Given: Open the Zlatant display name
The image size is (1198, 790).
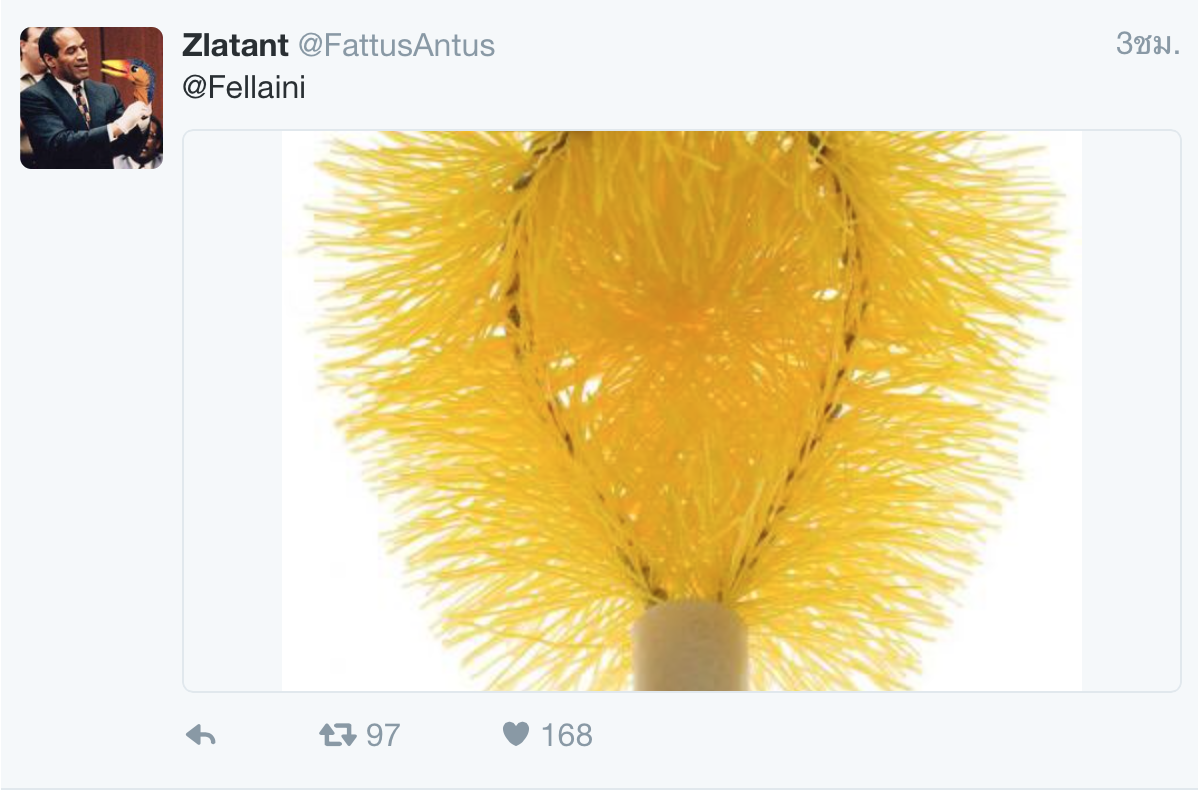Looking at the screenshot, I should [x=235, y=45].
